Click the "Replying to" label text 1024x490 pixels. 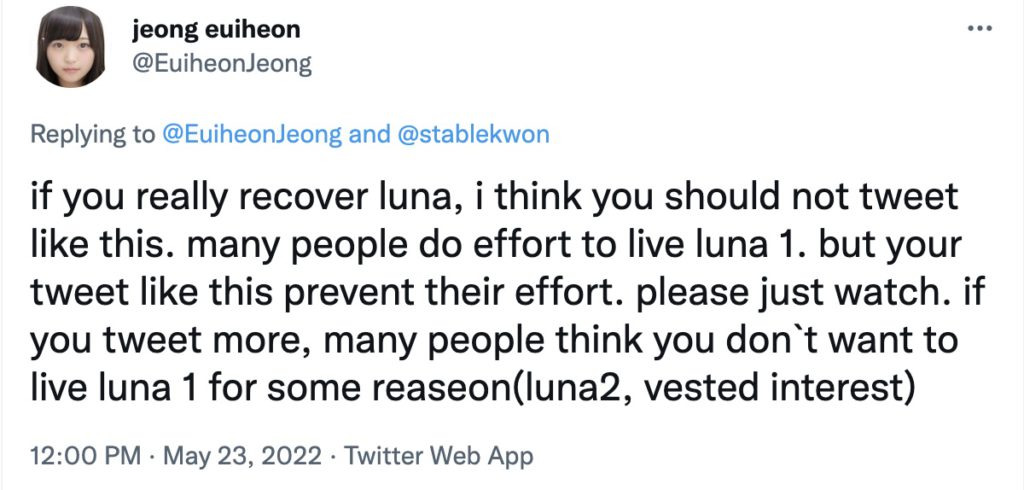(x=94, y=134)
